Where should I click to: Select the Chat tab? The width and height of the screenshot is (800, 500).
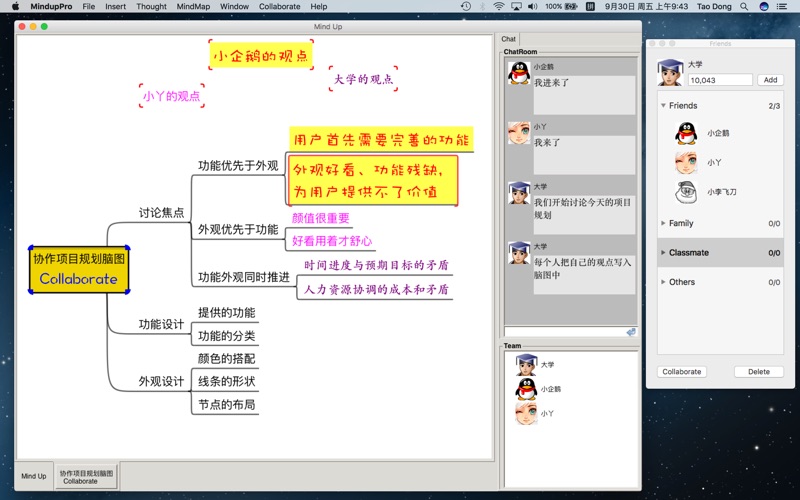point(508,39)
